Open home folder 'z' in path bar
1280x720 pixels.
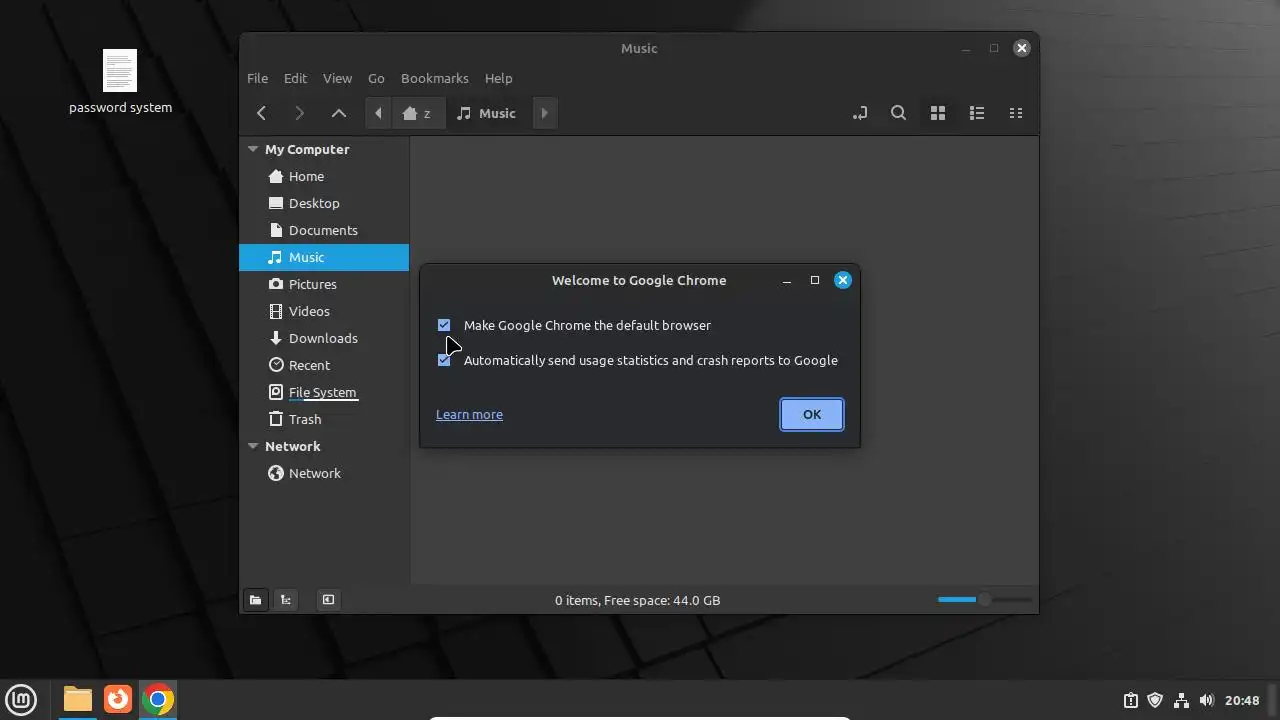coord(416,113)
